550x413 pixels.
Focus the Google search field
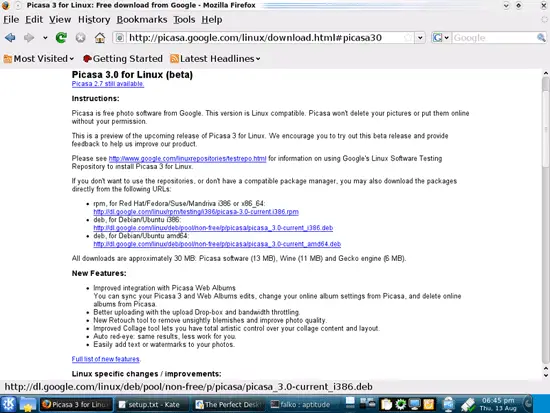tap(494, 38)
